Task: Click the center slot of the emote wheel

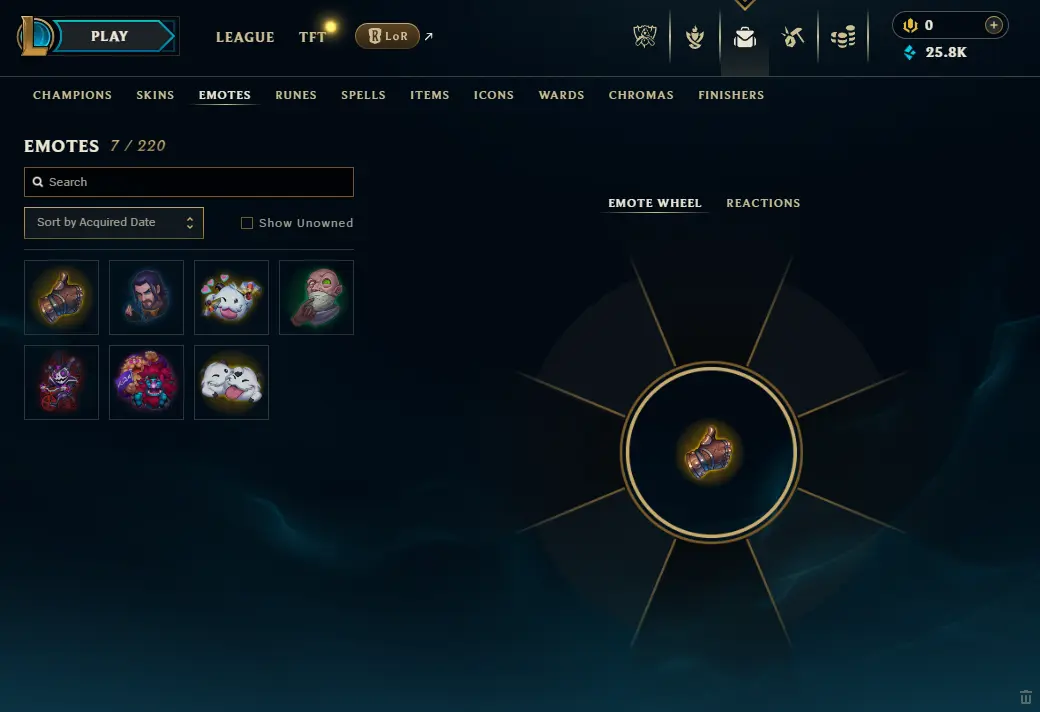Action: 710,453
